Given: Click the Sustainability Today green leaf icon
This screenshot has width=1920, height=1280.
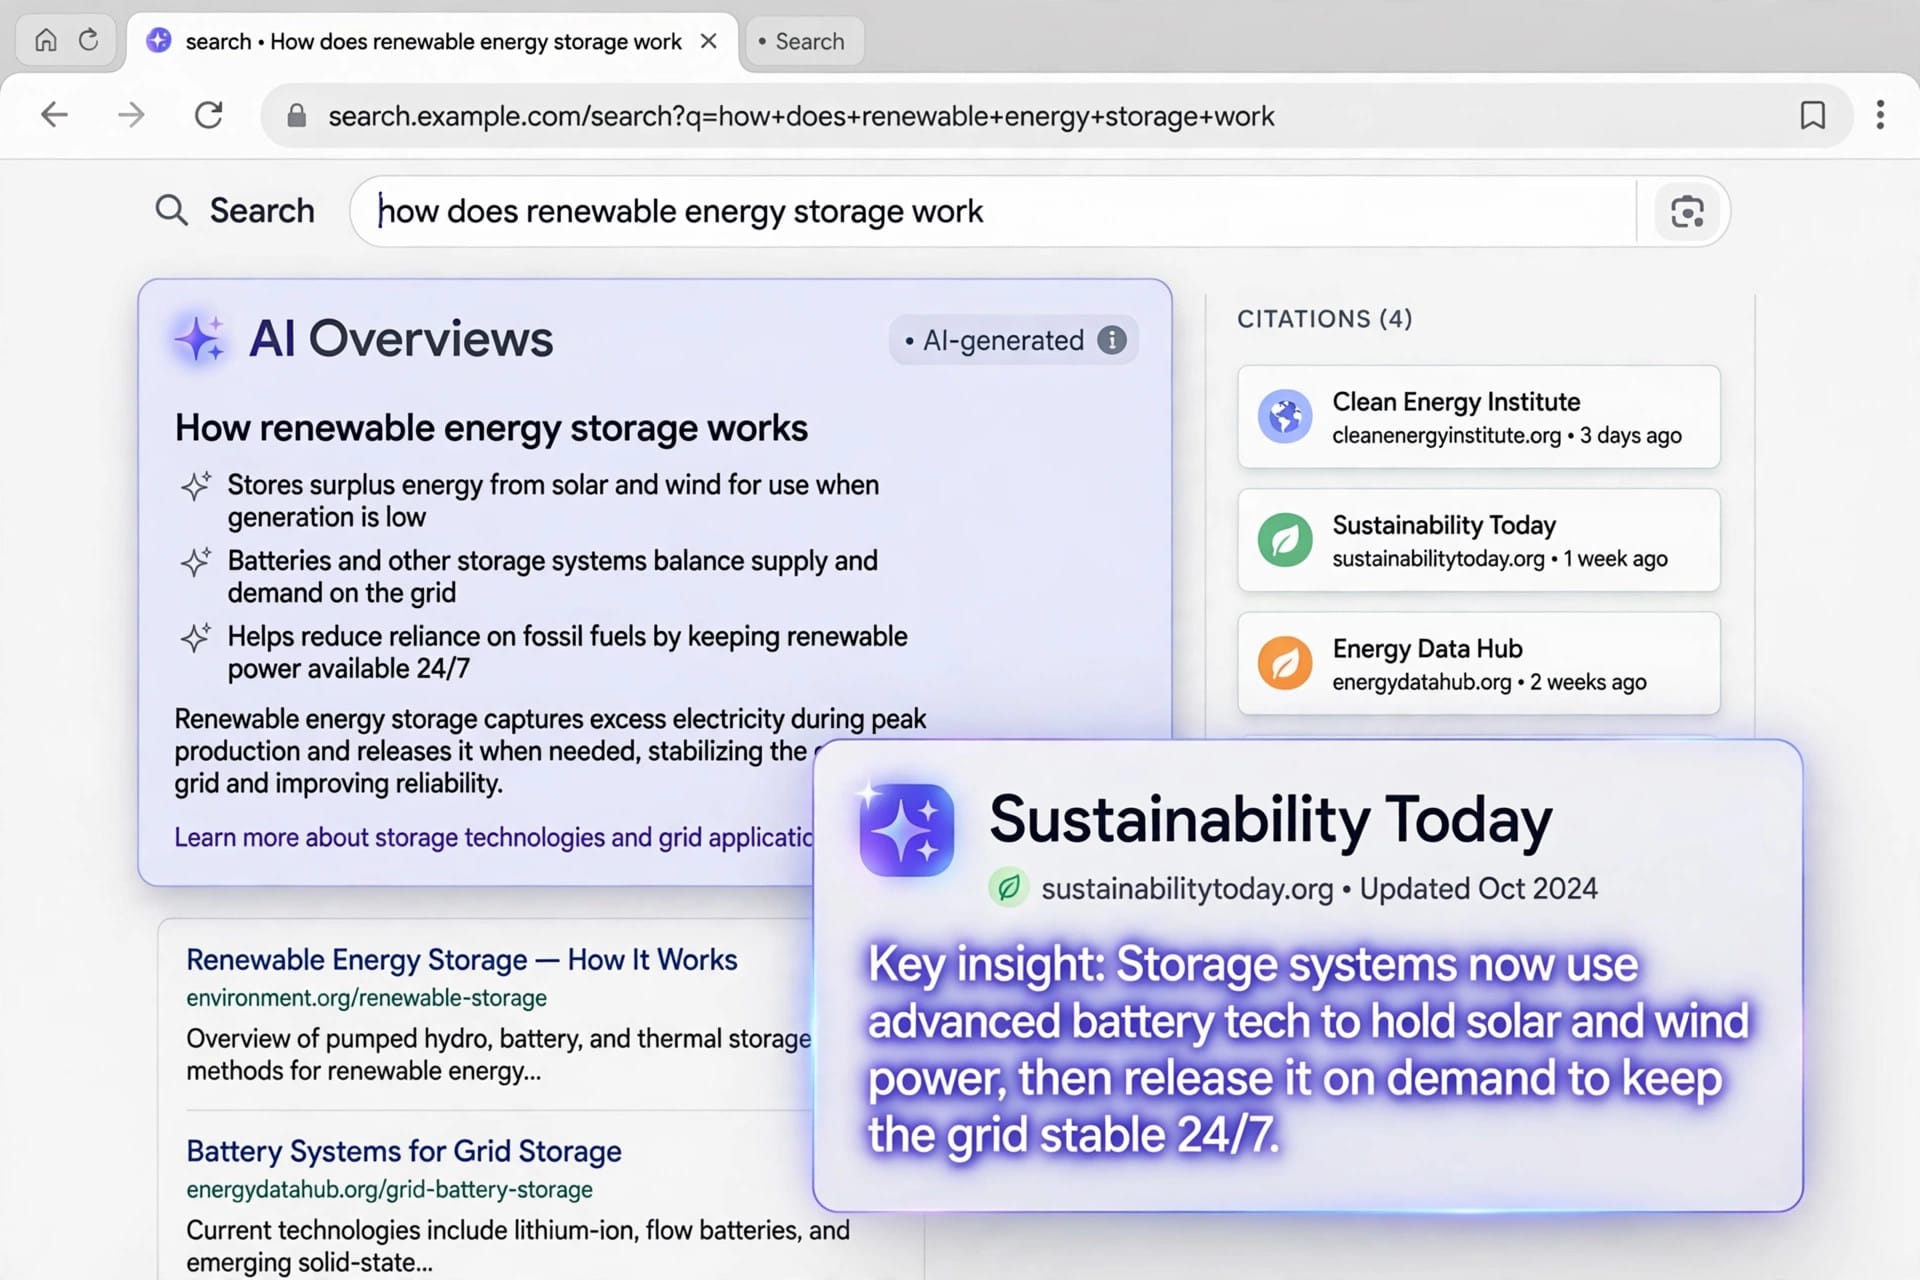Looking at the screenshot, I should [x=1284, y=540].
